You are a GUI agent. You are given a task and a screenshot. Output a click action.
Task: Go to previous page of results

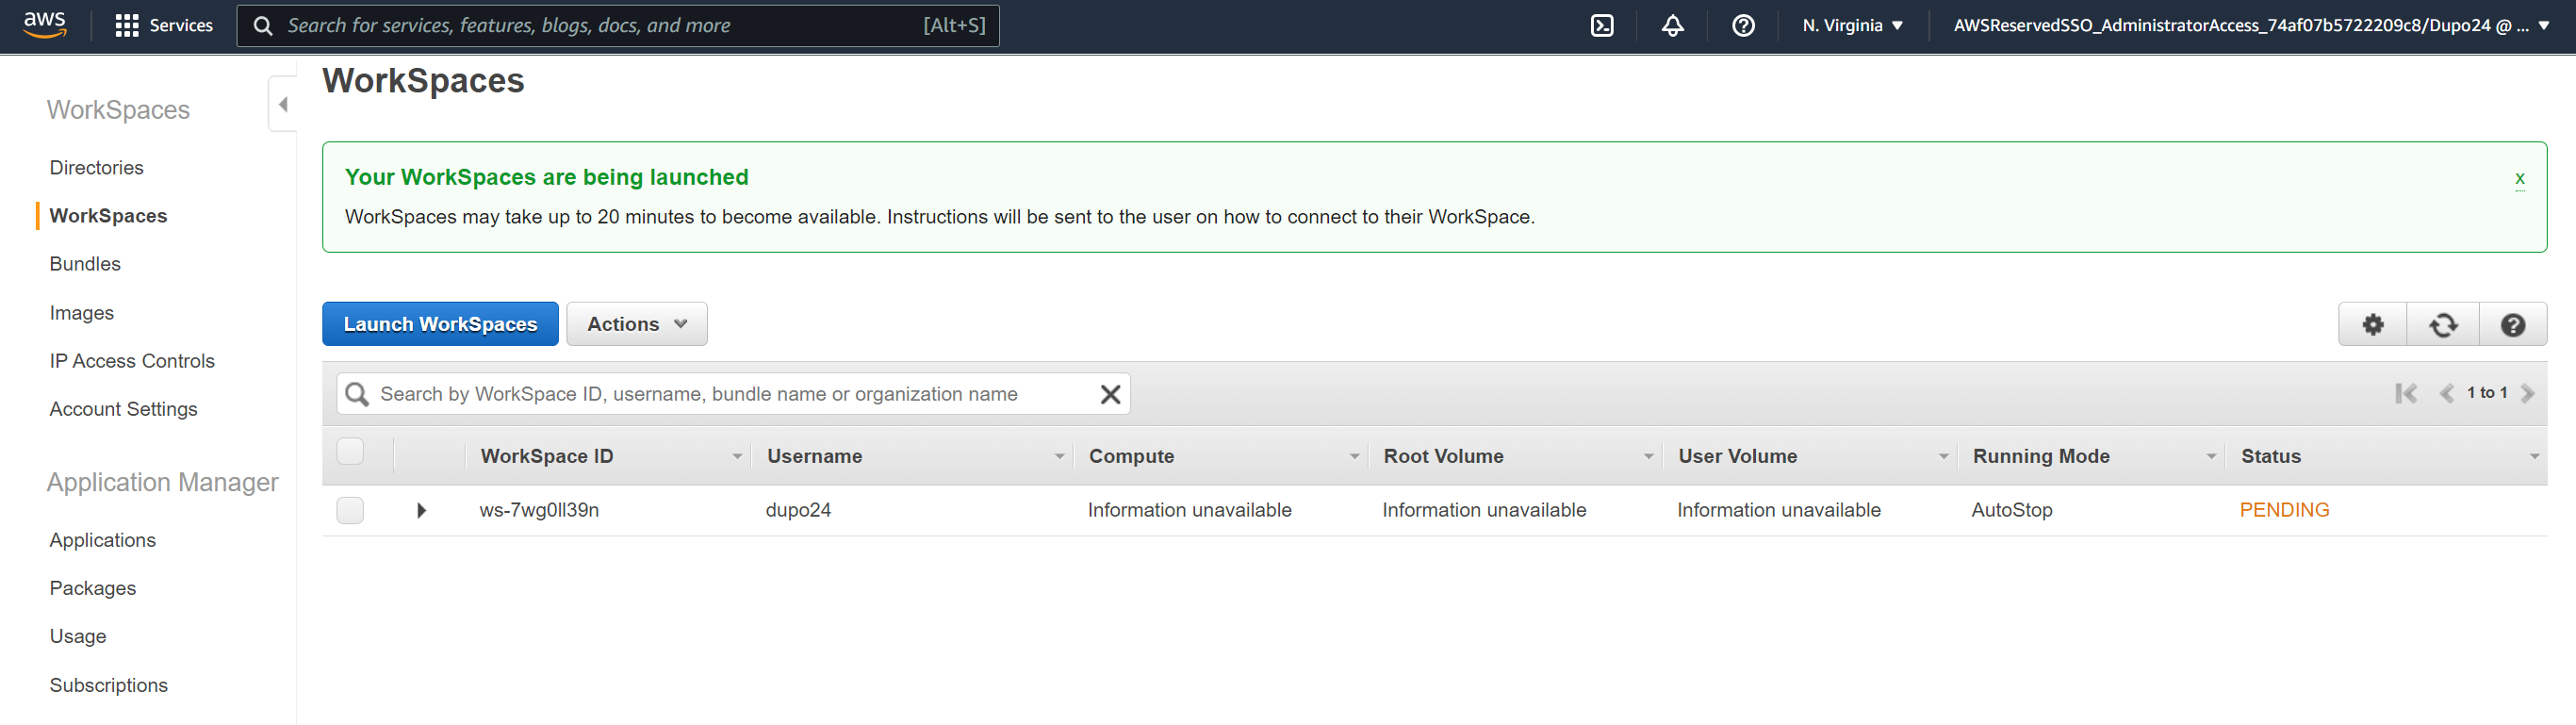[2446, 394]
